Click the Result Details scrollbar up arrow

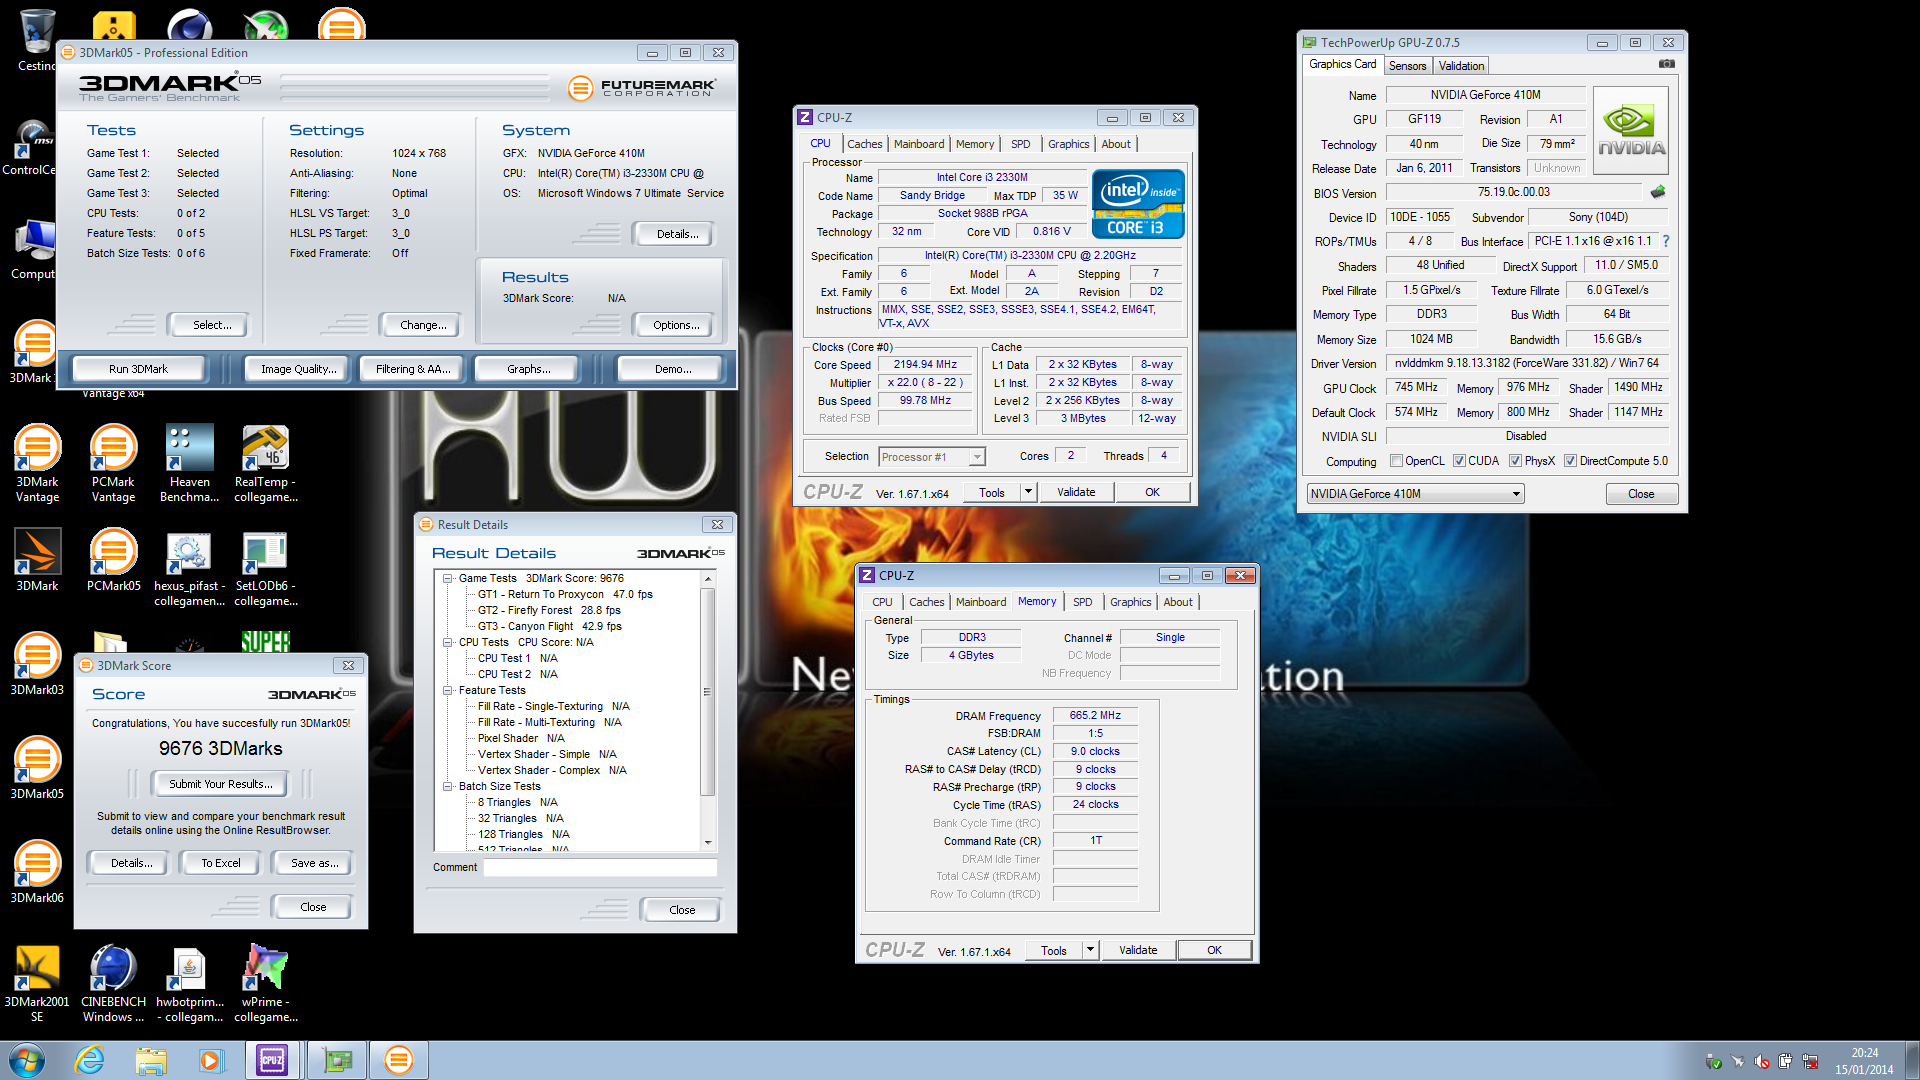[708, 579]
